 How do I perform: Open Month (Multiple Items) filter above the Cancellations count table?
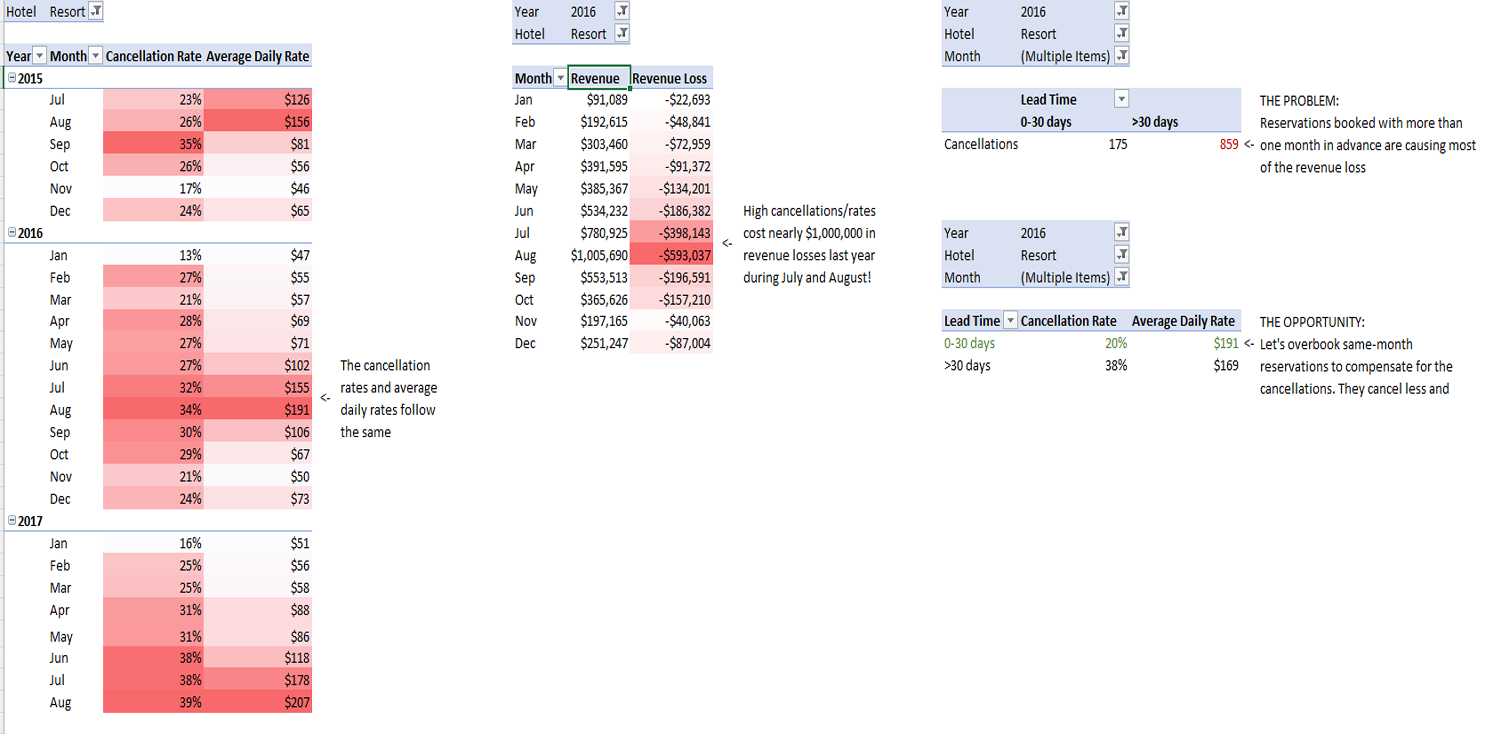coord(1121,56)
